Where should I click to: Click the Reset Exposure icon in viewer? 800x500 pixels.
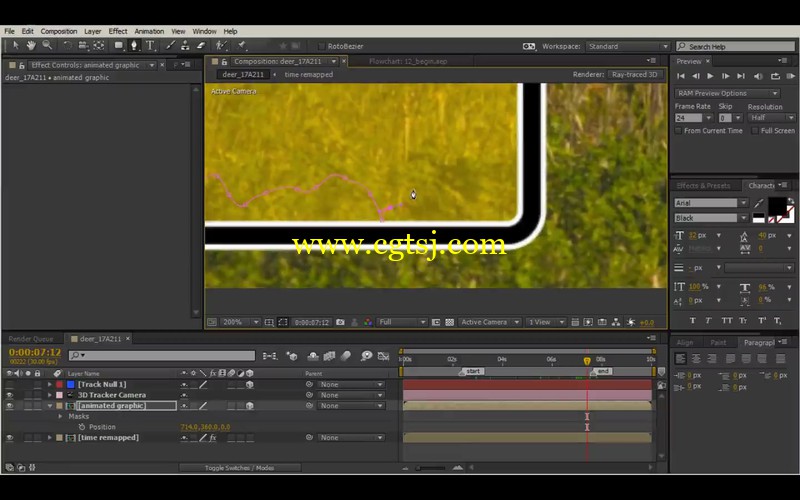click(x=631, y=322)
